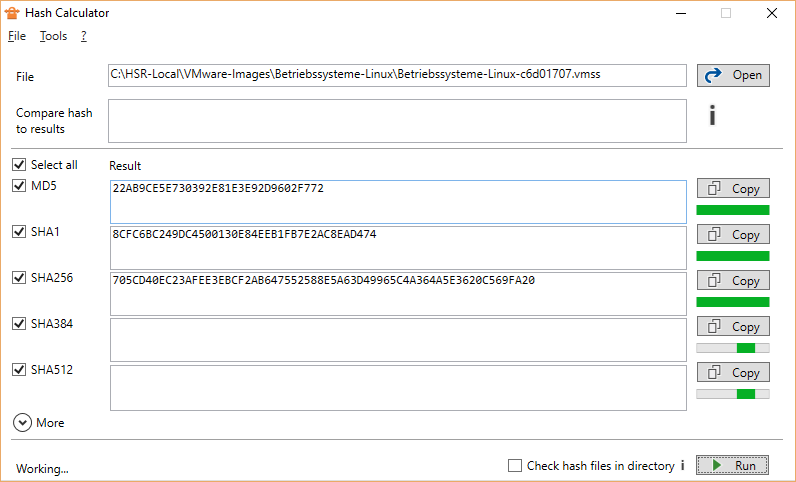Copy the SHA1 hash result
Viewport: 796px width, 482px height.
pos(733,235)
